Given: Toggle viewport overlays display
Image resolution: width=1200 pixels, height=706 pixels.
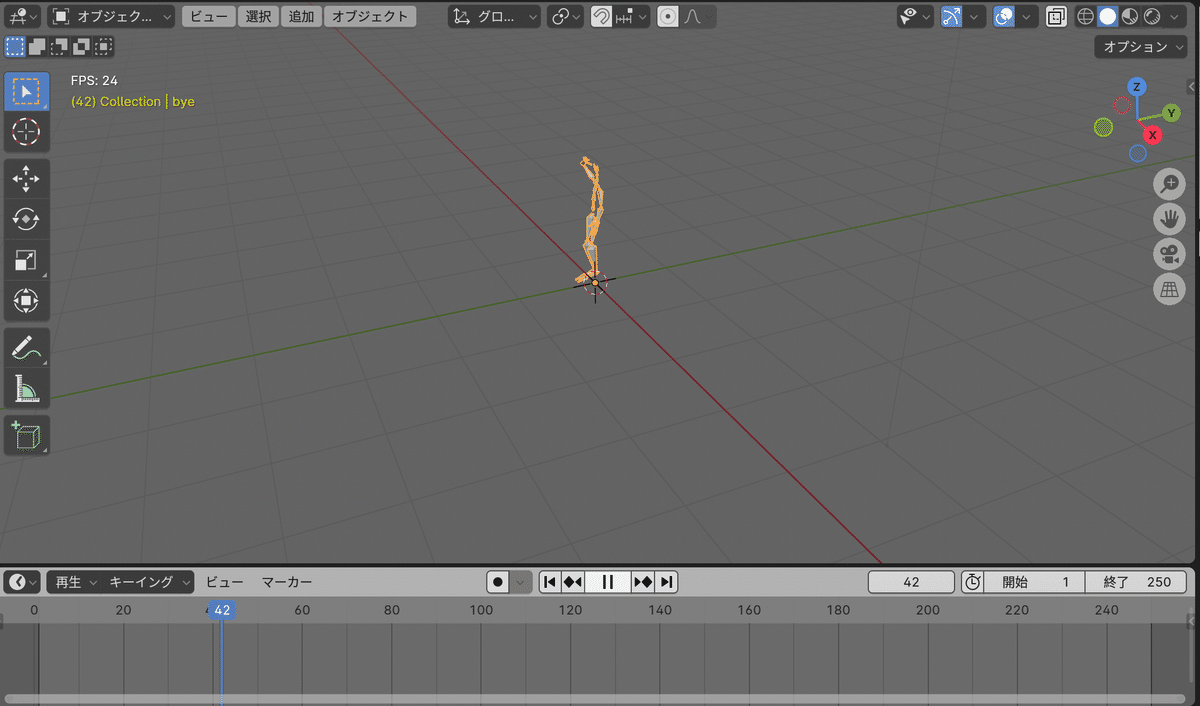Looking at the screenshot, I should (1004, 16).
